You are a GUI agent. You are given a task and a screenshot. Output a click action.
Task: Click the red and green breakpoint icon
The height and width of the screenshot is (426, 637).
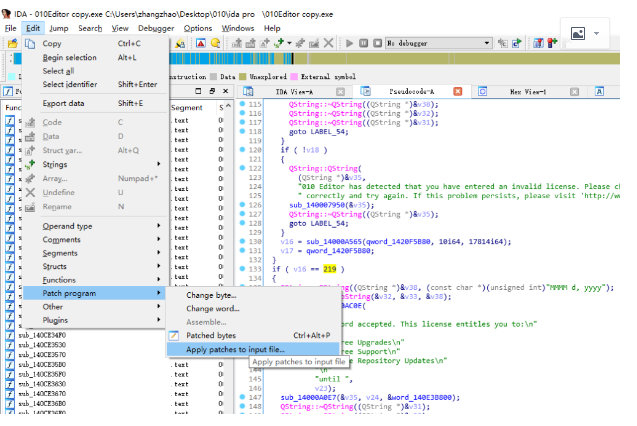tap(552, 43)
